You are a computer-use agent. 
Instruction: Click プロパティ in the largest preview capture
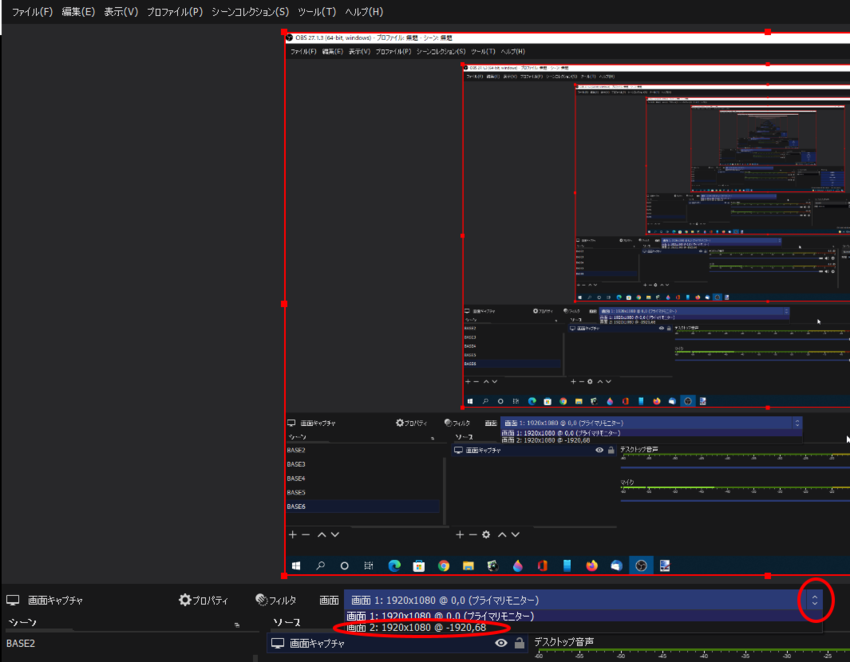pyautogui.click(x=411, y=423)
